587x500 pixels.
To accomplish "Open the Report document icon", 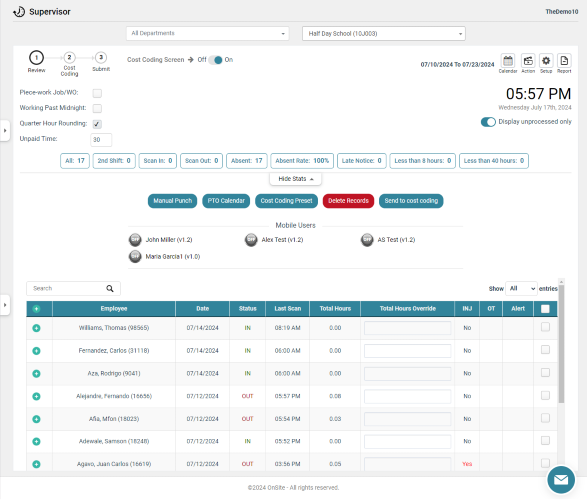I will pos(564,61).
